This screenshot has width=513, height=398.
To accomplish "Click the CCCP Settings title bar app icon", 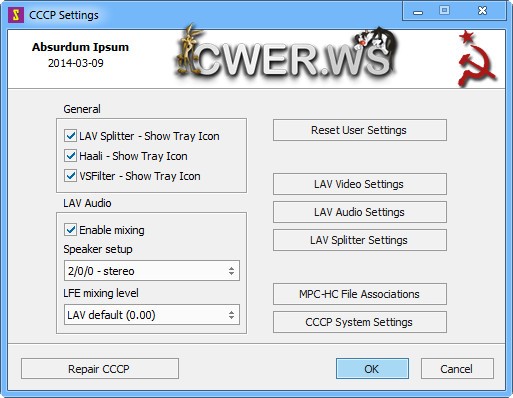I will [x=16, y=15].
